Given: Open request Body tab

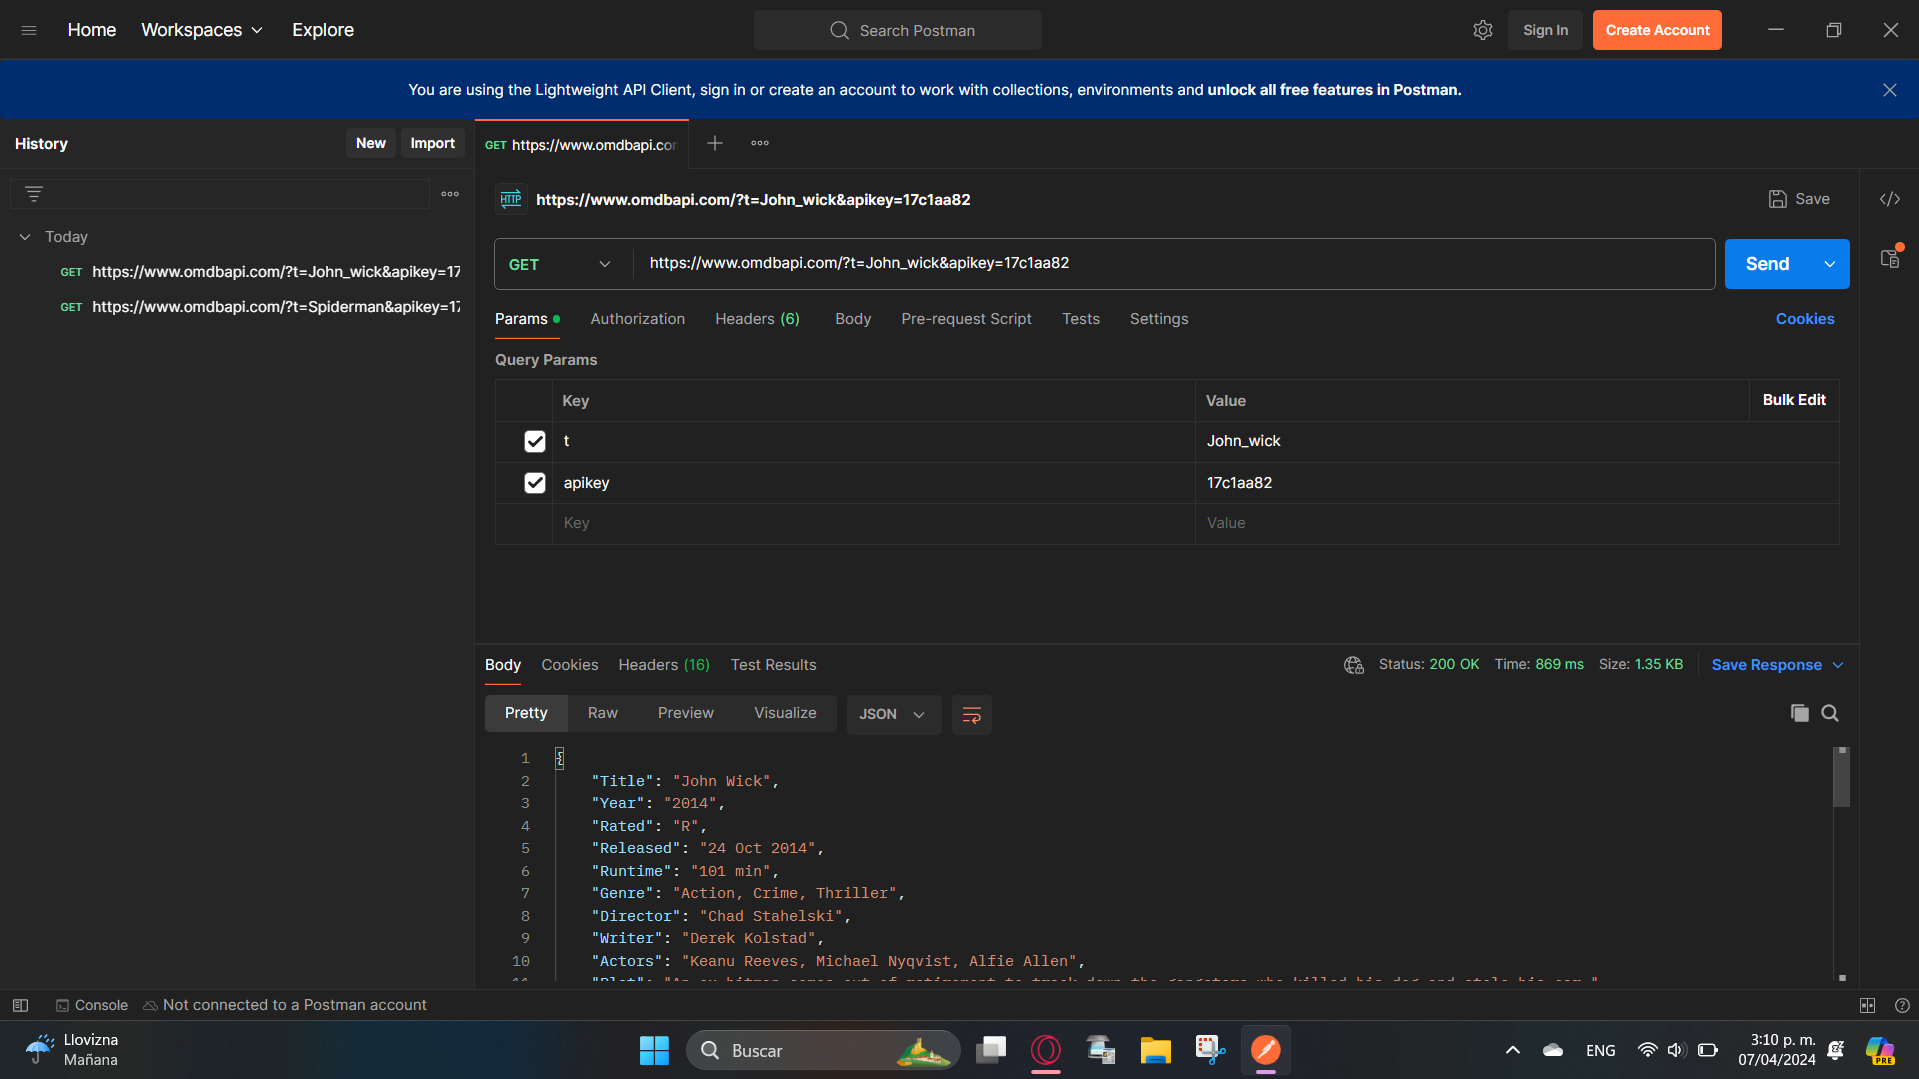Looking at the screenshot, I should (853, 319).
